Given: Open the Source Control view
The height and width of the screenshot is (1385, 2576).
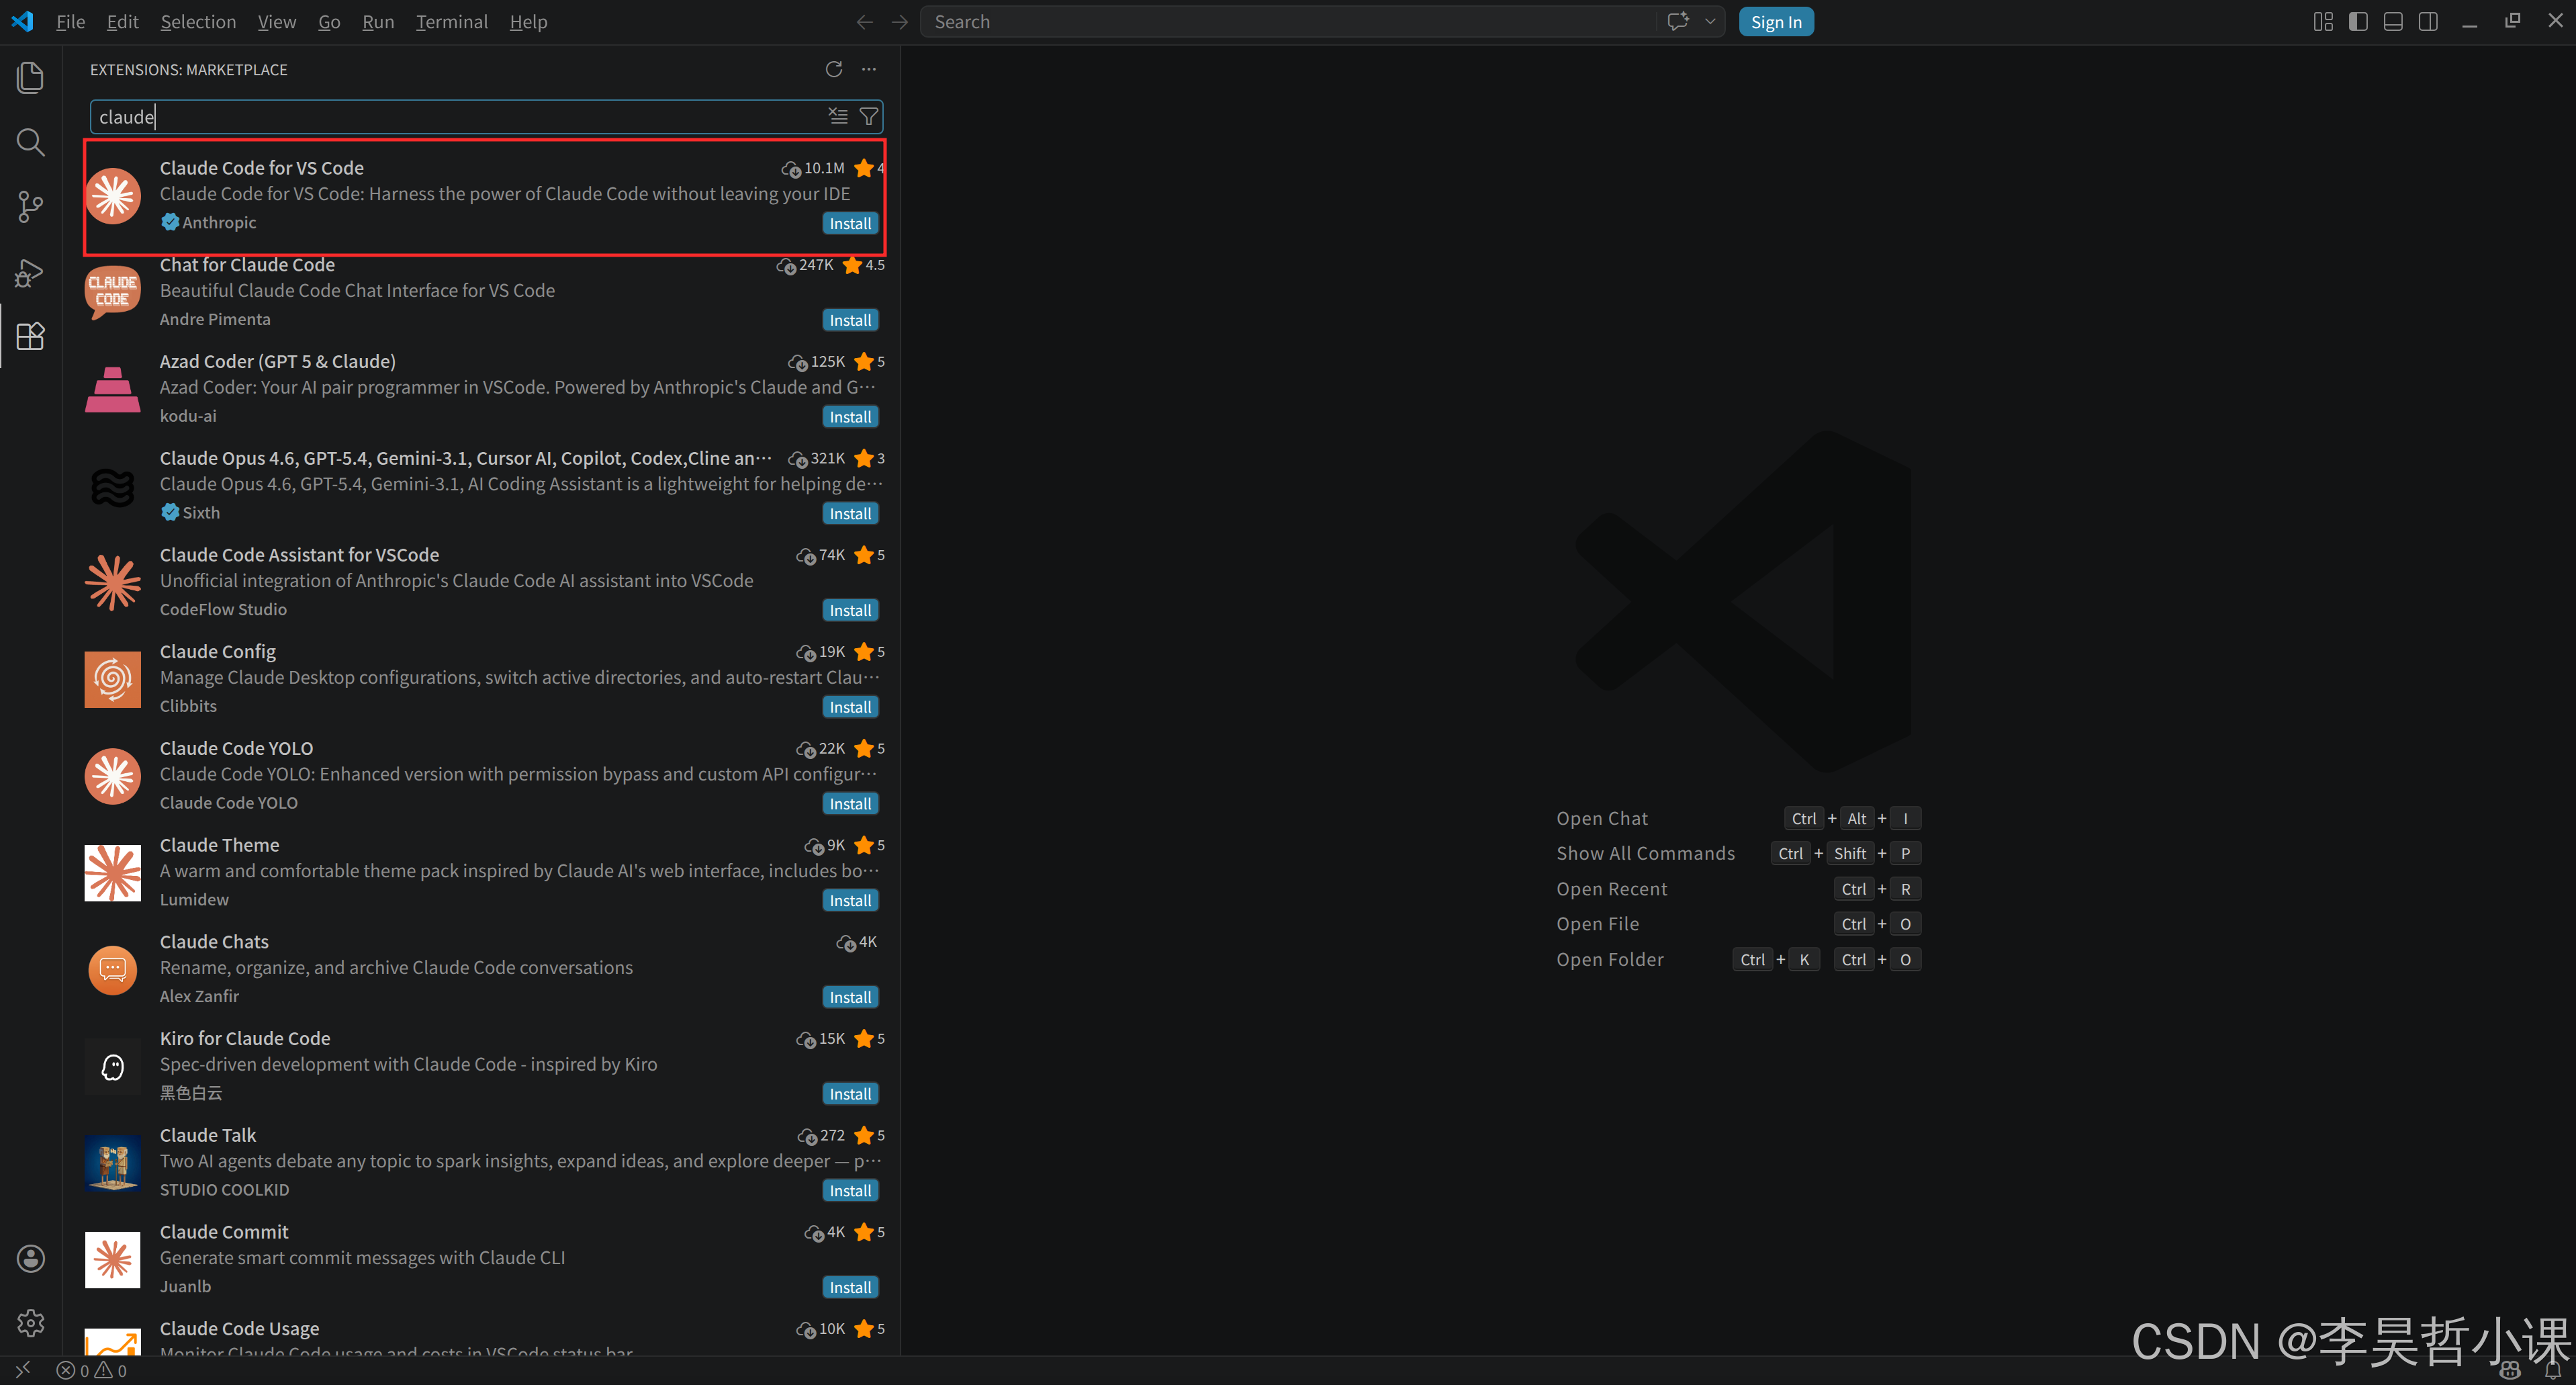Looking at the screenshot, I should [x=31, y=207].
